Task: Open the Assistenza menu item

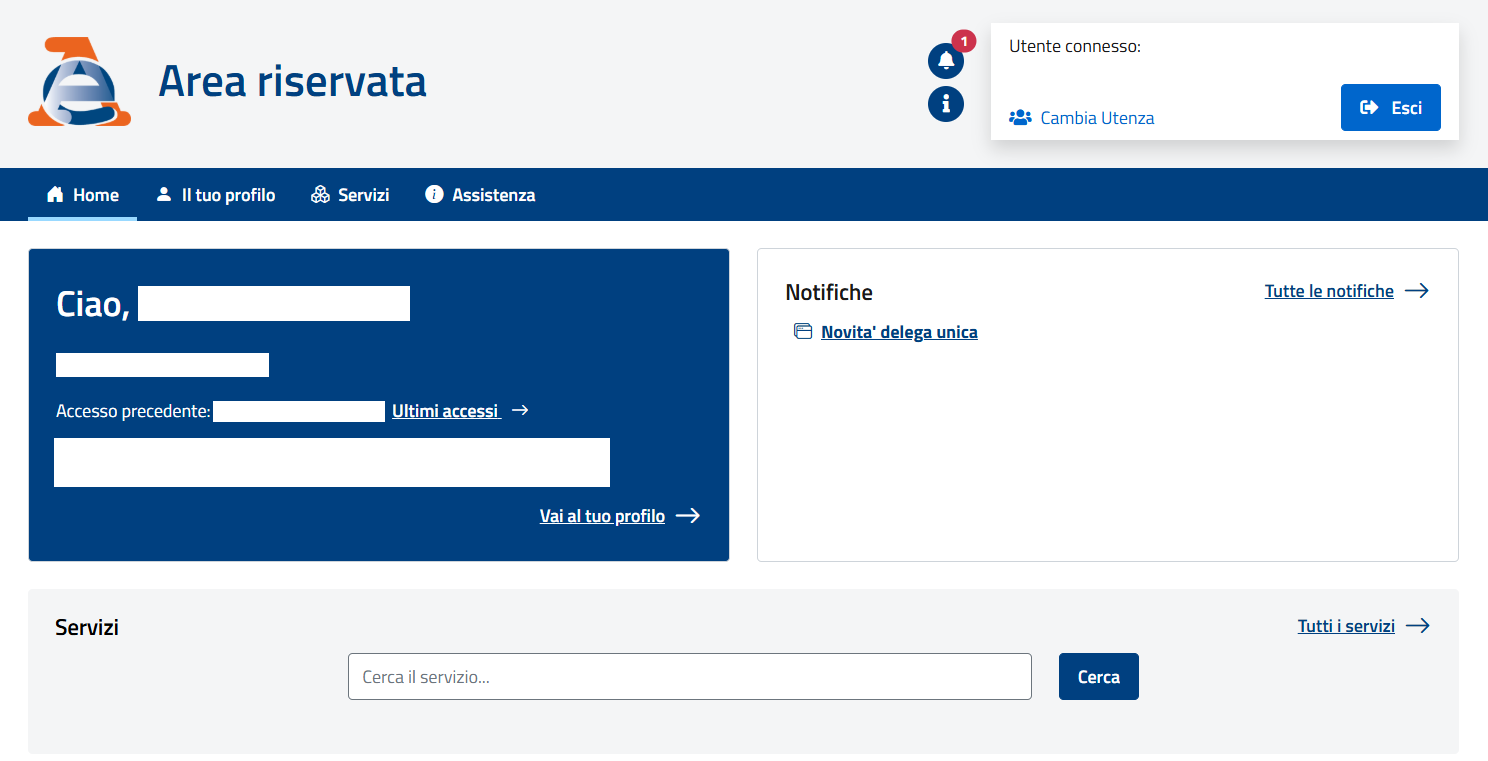Action: pos(493,195)
